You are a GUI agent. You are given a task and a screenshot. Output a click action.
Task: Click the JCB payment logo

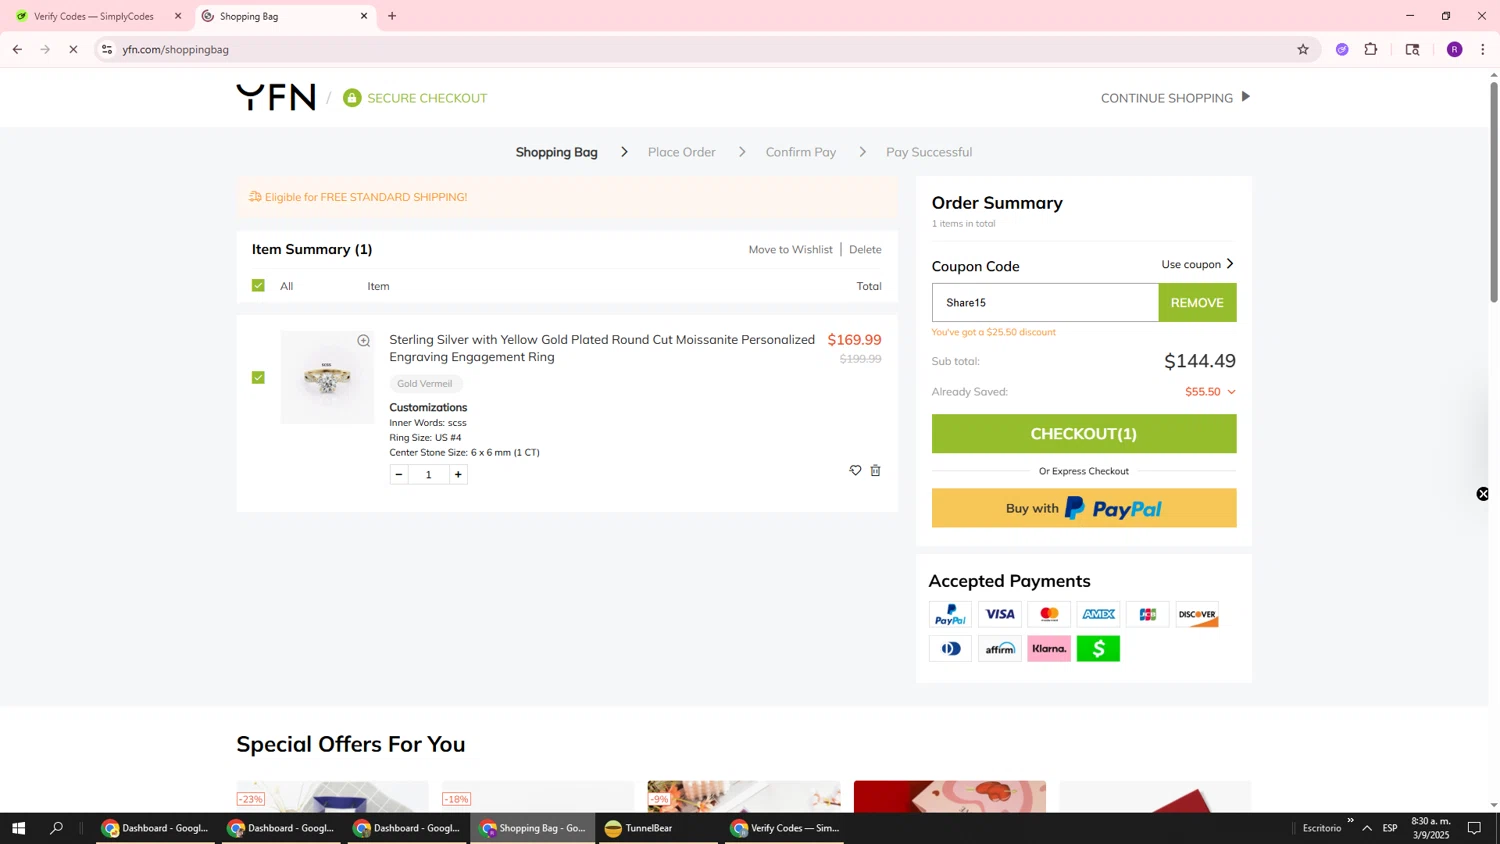pyautogui.click(x=1148, y=615)
